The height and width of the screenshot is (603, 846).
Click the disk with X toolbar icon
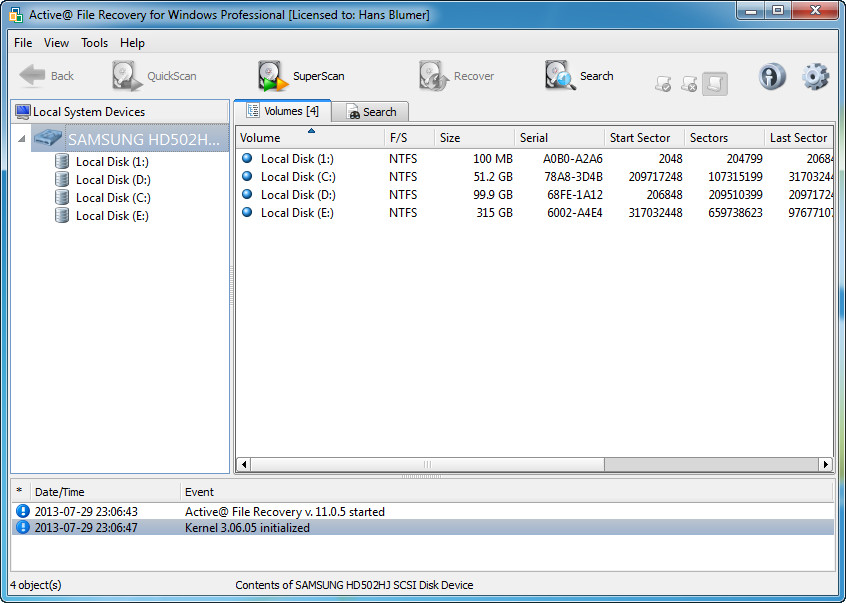(689, 84)
